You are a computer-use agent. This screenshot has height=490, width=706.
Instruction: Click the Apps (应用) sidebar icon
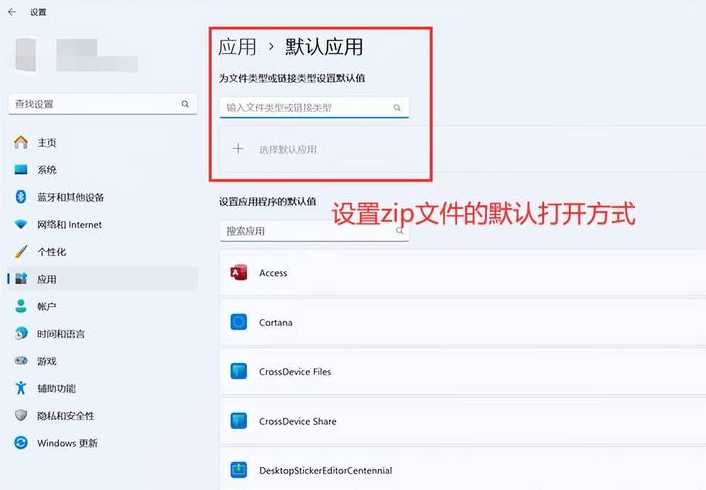(x=21, y=279)
